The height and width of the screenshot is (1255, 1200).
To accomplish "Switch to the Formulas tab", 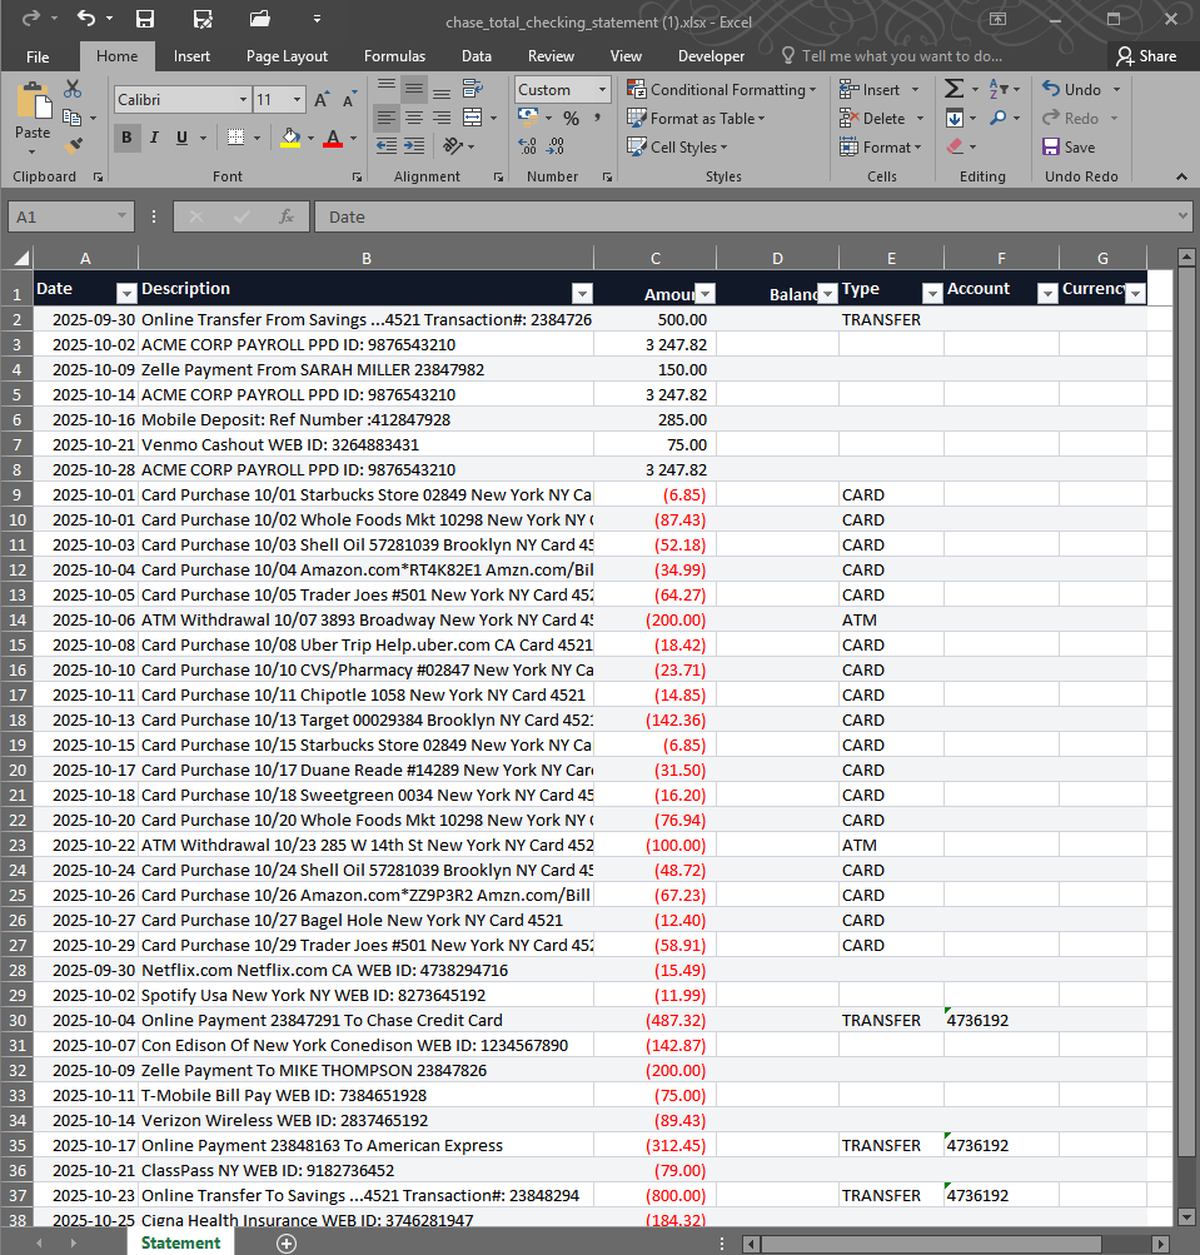I will coord(394,56).
